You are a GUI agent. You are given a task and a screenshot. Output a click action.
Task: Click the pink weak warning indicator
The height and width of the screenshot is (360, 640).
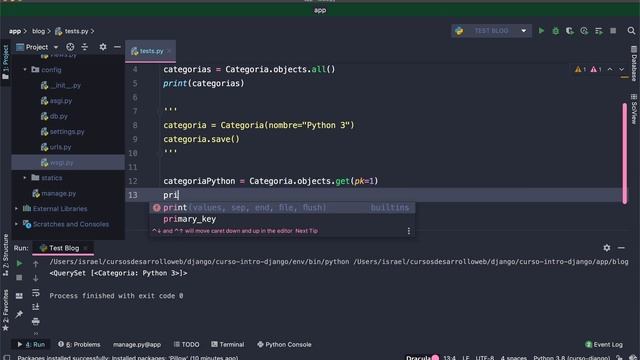pos(596,69)
